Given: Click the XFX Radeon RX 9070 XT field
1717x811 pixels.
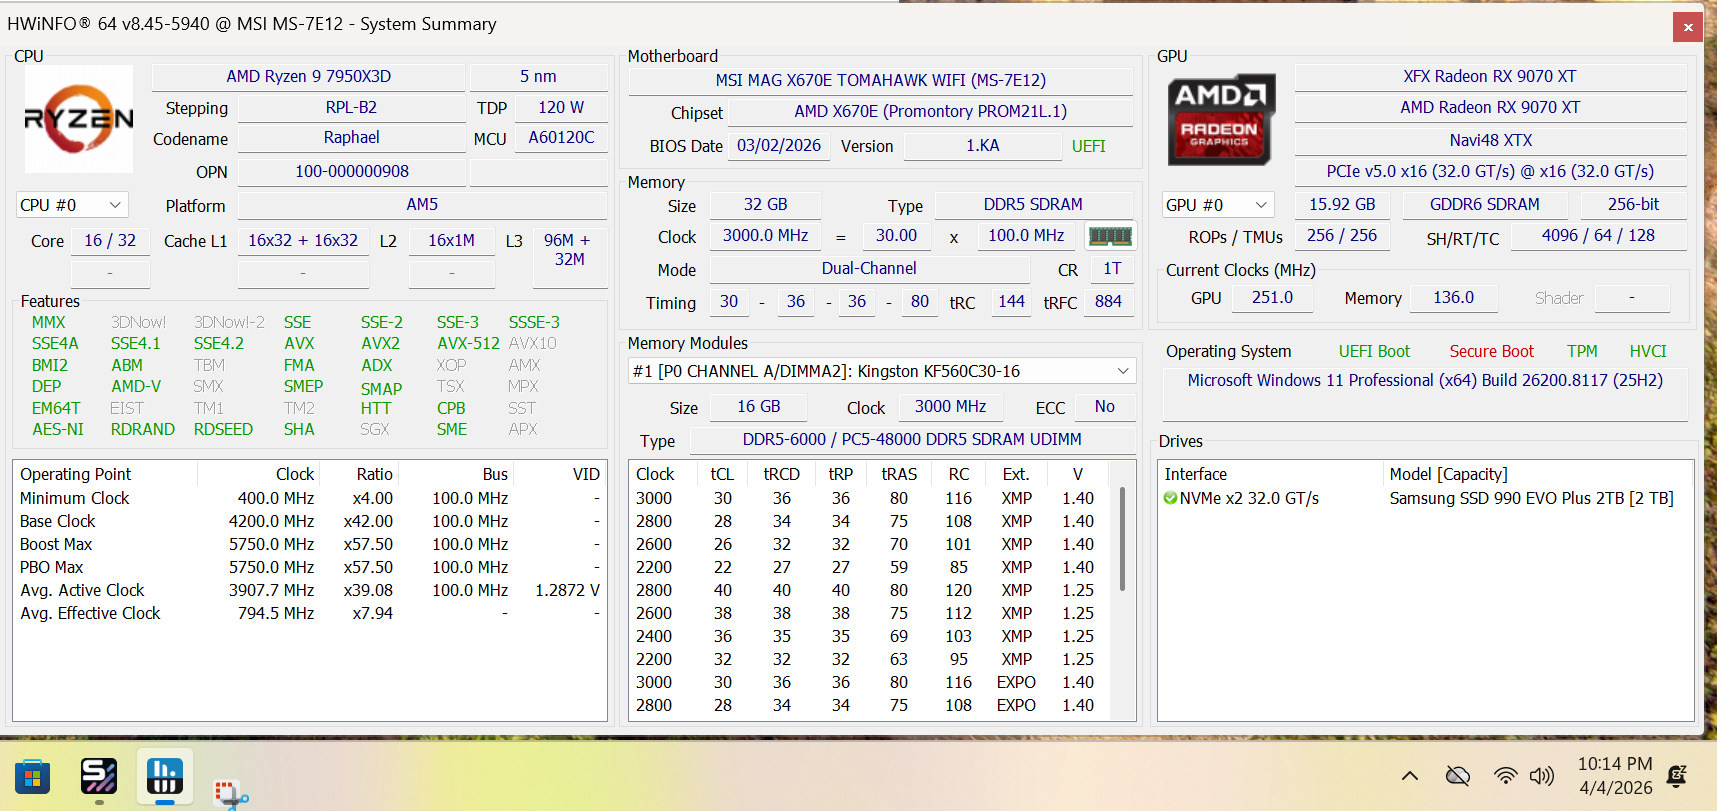Looking at the screenshot, I should point(1490,77).
